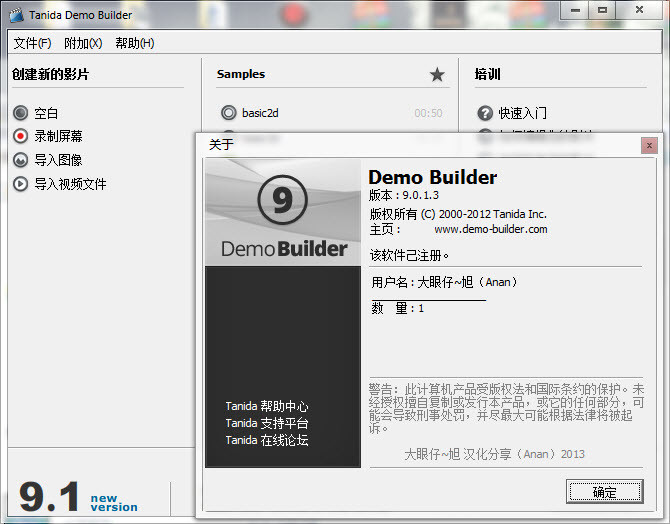Click the 大眼仔~旭 汉化分享 2013 credit text
Image resolution: width=670 pixels, height=524 pixels.
click(494, 454)
